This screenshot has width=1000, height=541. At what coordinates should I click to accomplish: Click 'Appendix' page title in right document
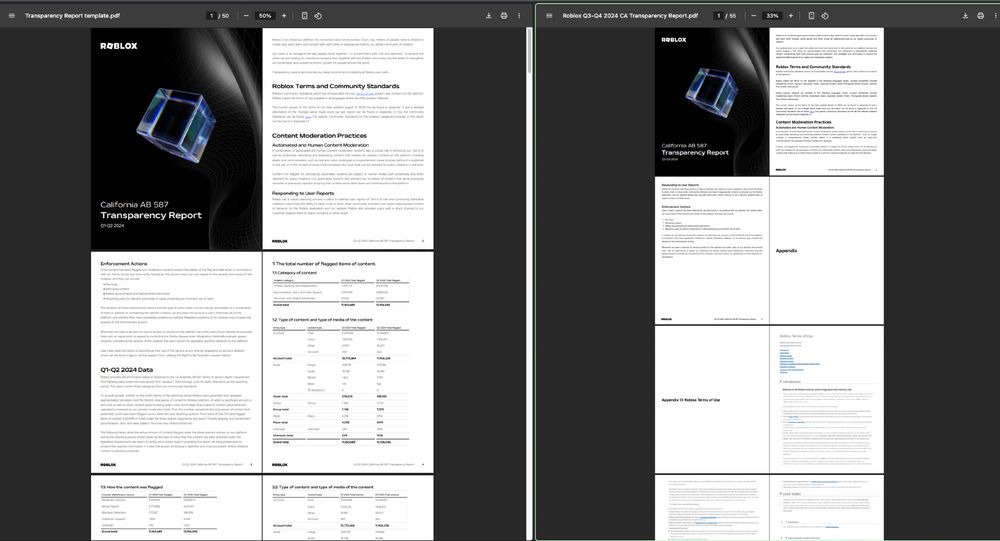point(786,251)
